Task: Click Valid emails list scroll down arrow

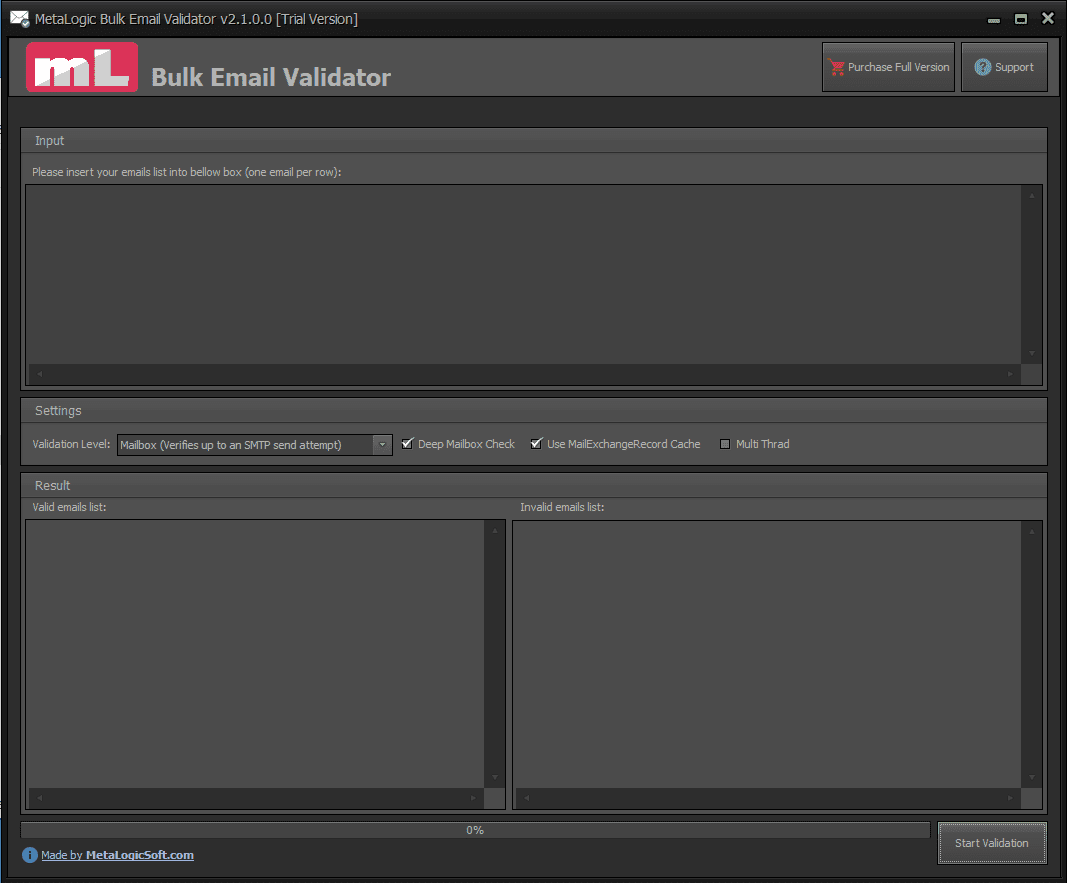Action: pyautogui.click(x=495, y=777)
